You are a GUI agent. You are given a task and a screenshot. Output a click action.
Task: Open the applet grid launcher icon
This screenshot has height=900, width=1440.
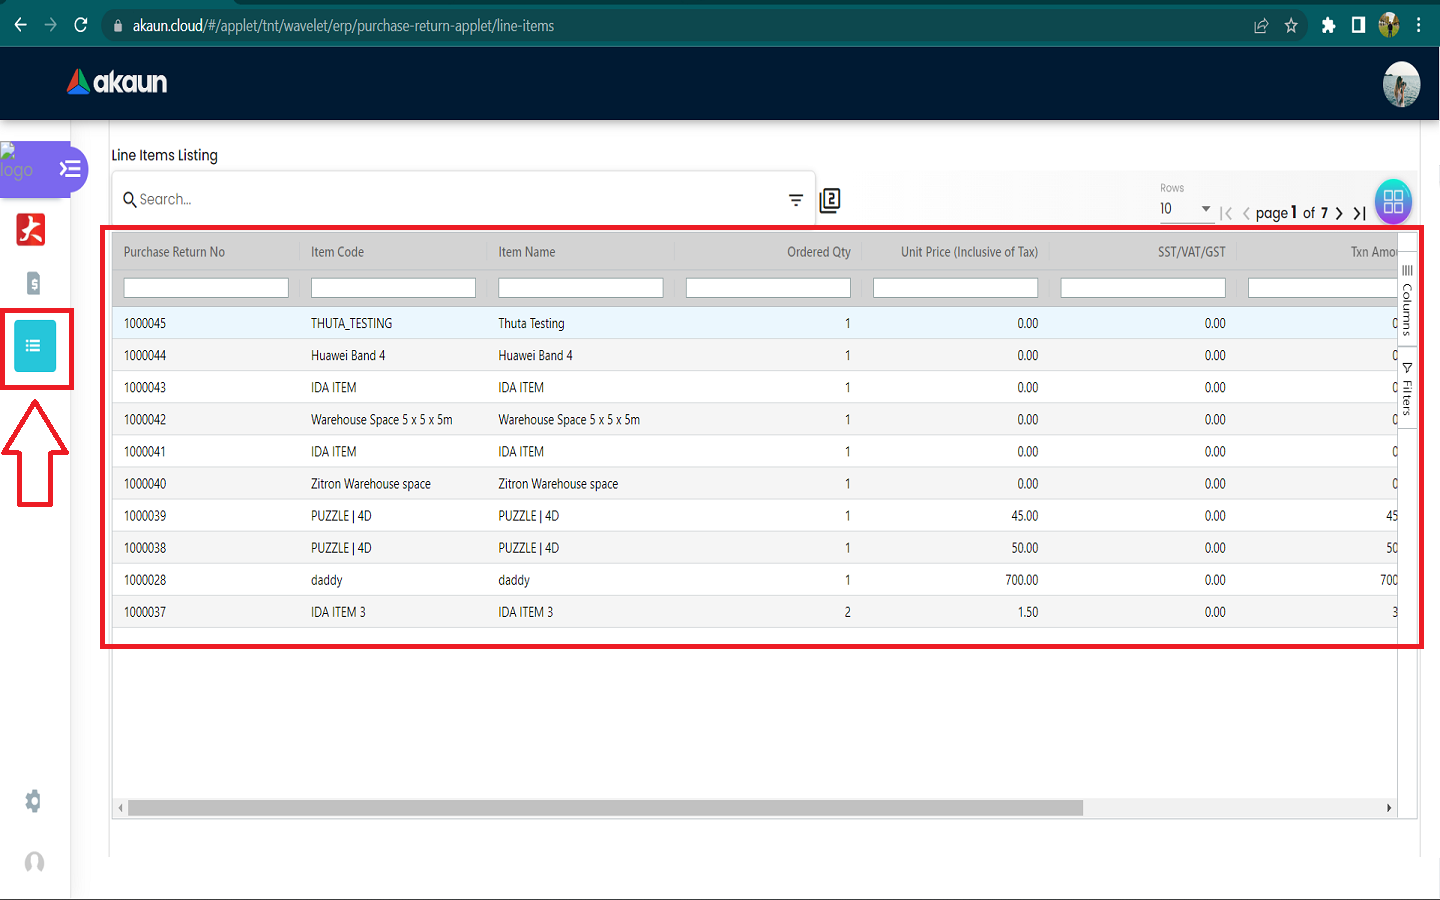[1393, 201]
